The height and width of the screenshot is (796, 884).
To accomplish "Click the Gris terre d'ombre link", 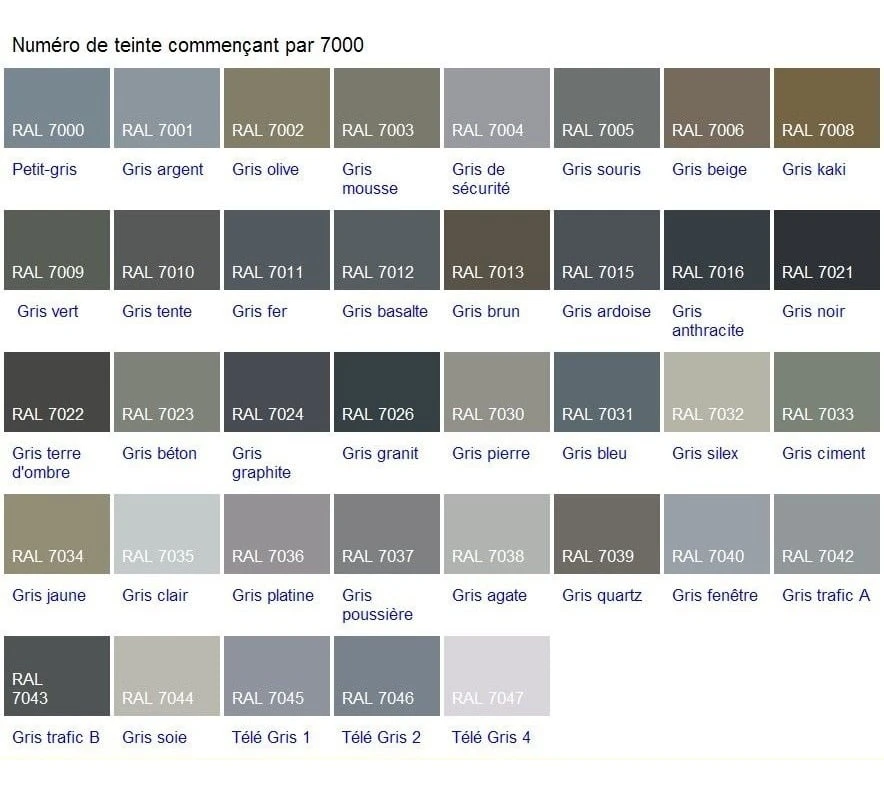I will click(47, 463).
